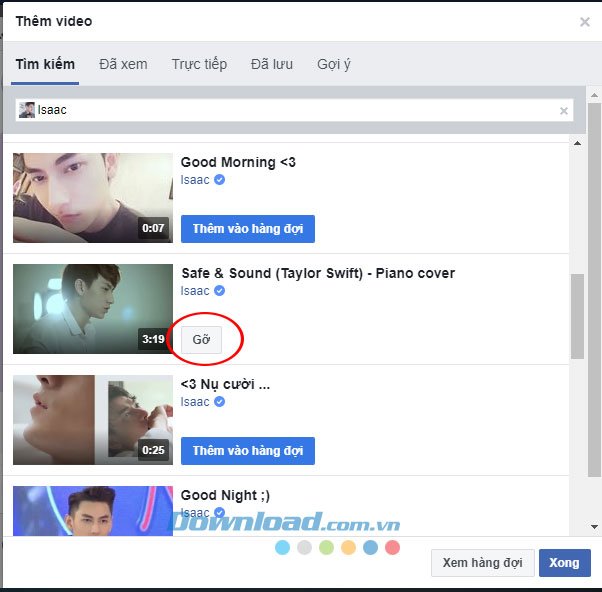Click the verified badge under Nụ cười
602x592 pixels.
219,402
